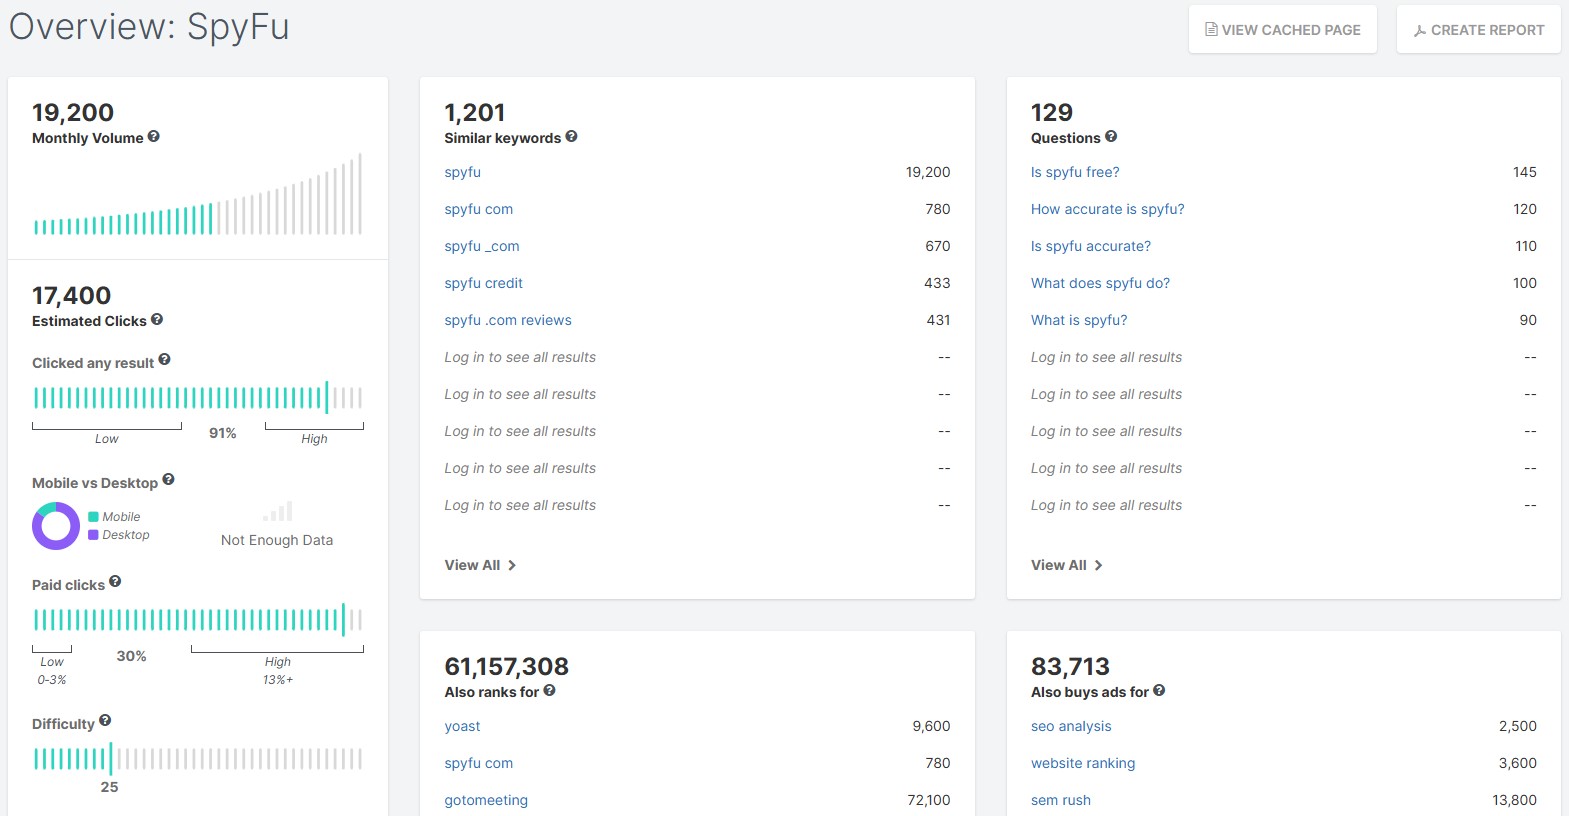Click the 91% clicked any result value
This screenshot has width=1569, height=816.
pyautogui.click(x=223, y=433)
